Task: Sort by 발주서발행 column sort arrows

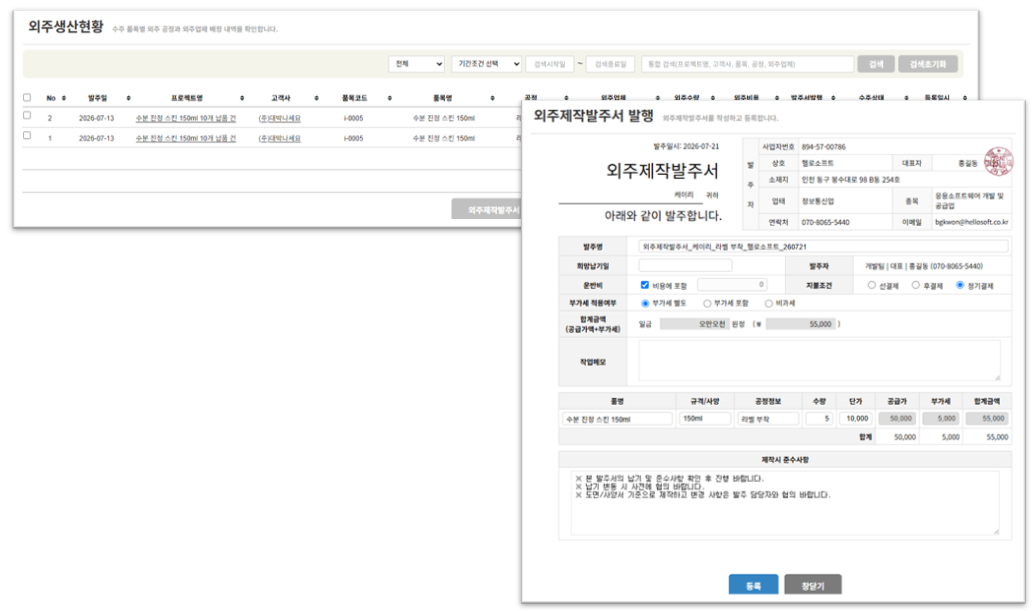Action: (834, 98)
